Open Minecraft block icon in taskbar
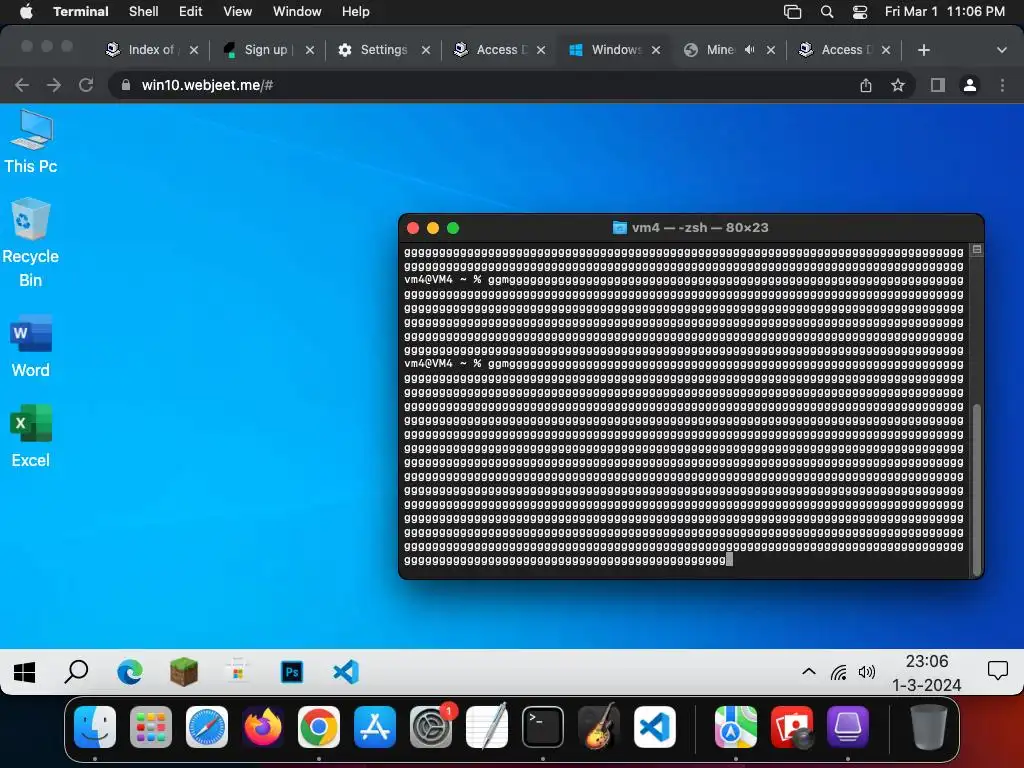The height and width of the screenshot is (768, 1024). click(x=184, y=672)
